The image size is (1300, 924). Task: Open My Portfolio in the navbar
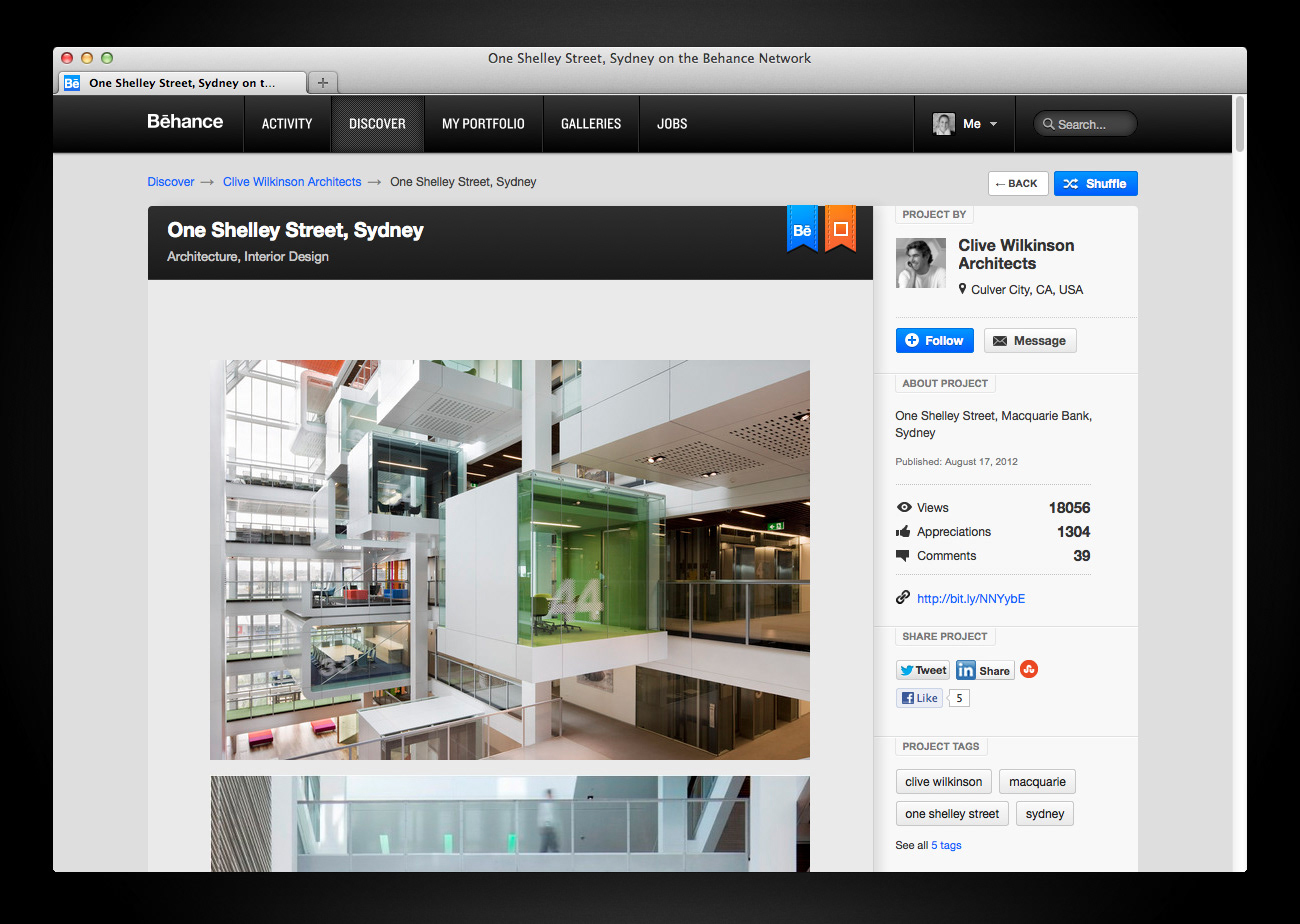click(x=483, y=124)
